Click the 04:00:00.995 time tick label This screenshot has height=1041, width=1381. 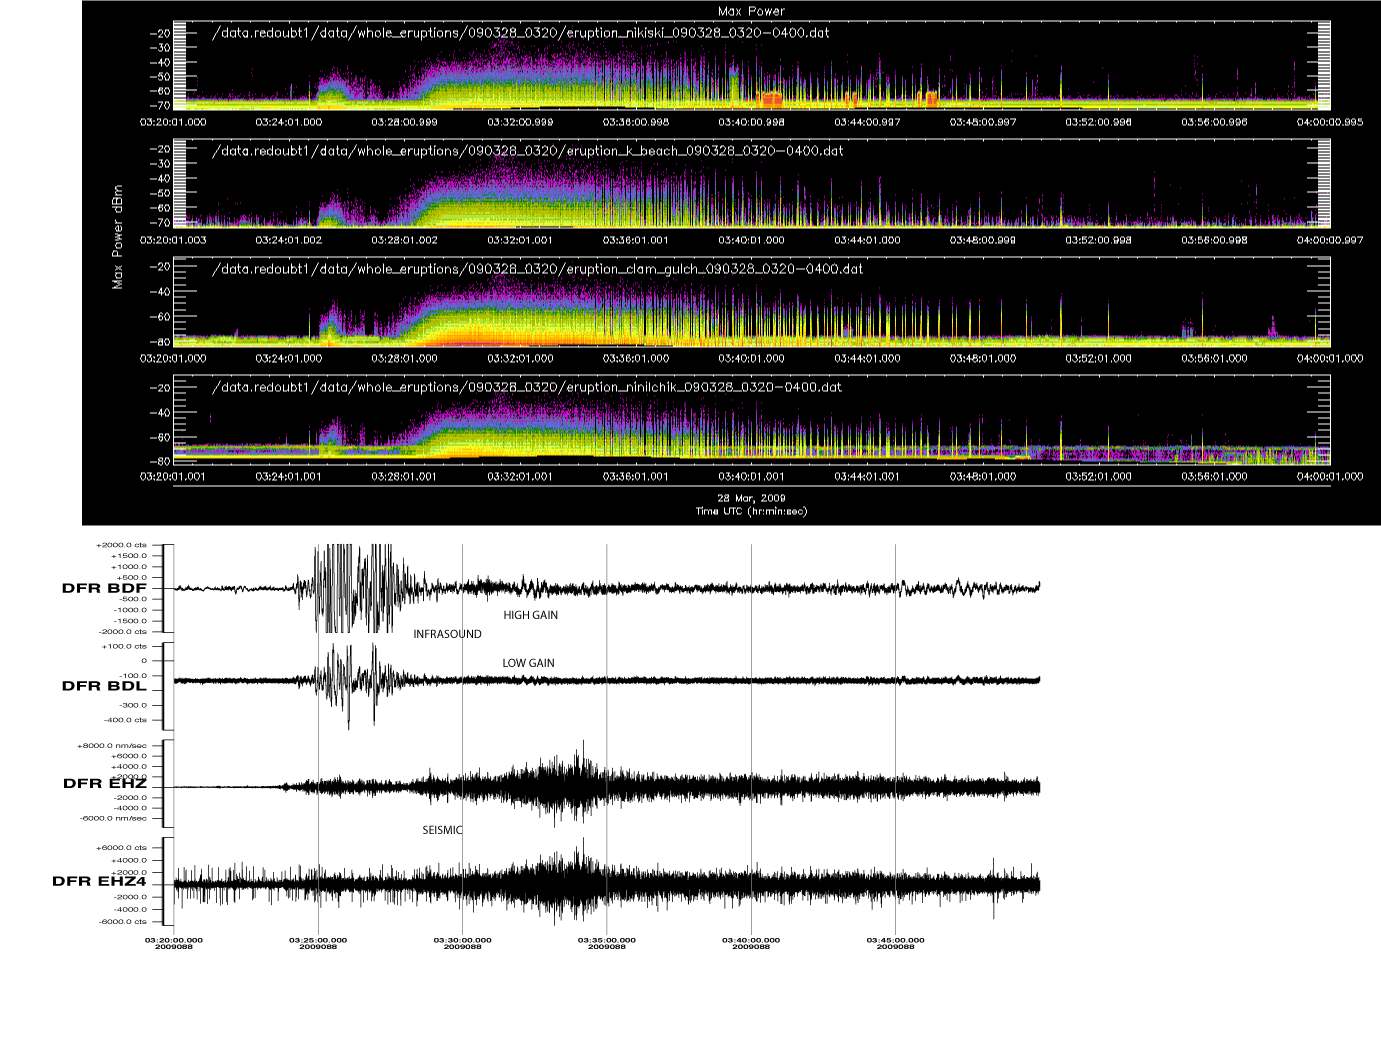pyautogui.click(x=1330, y=122)
